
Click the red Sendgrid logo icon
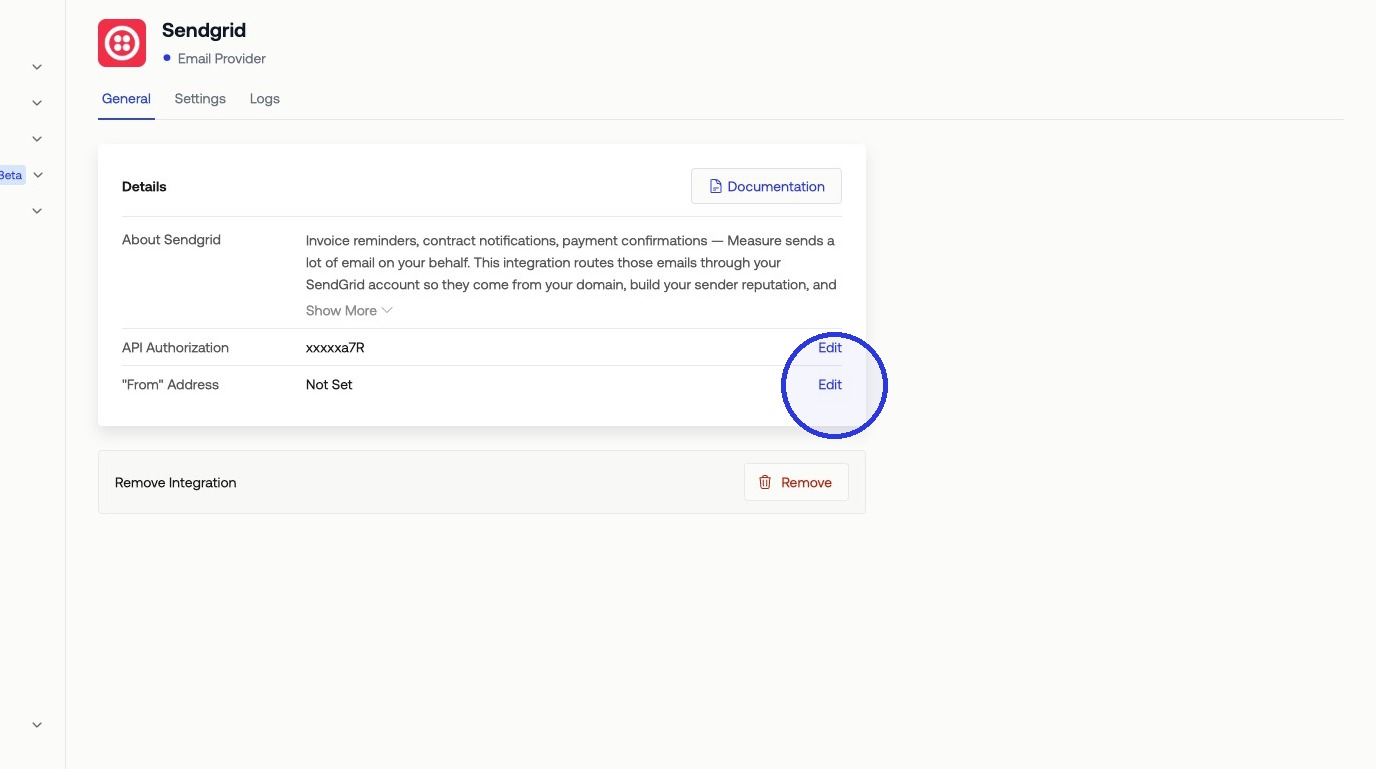[x=122, y=43]
